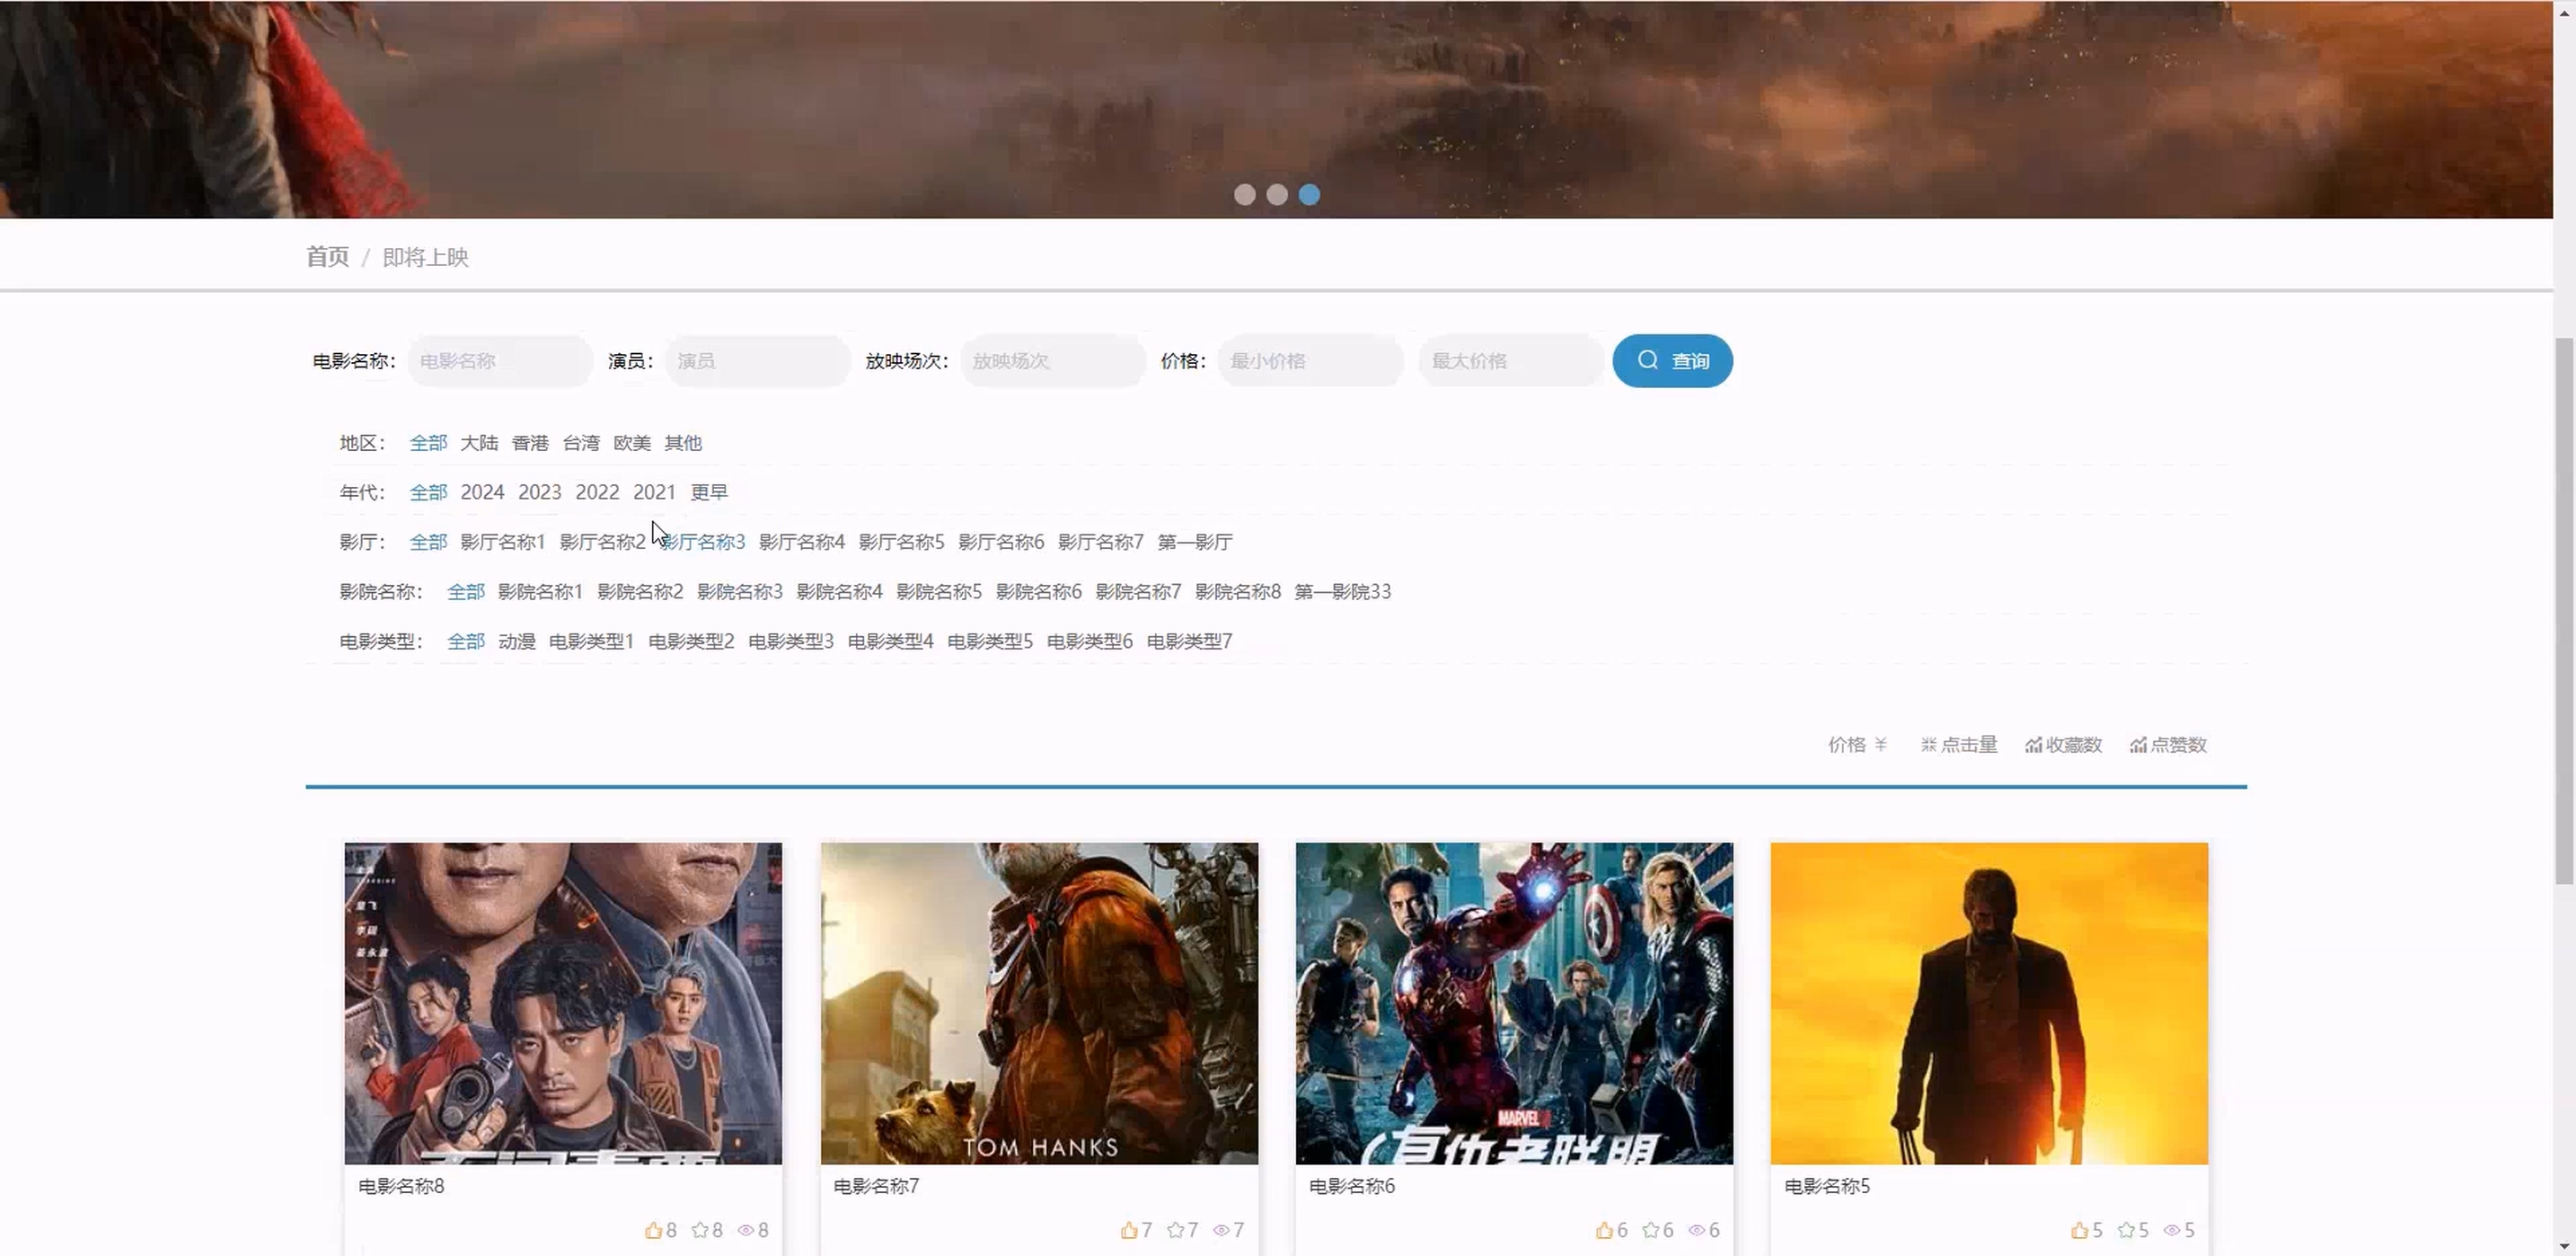Sort by 点击量 click count
2576x1256 pixels.
pyautogui.click(x=1959, y=745)
